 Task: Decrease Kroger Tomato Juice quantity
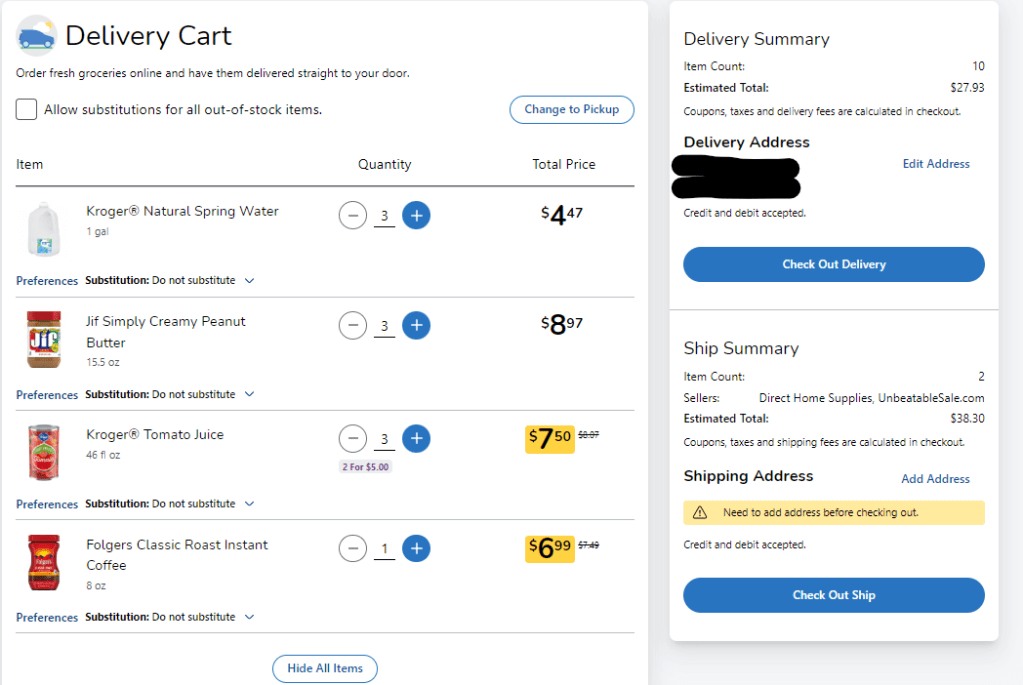[352, 438]
